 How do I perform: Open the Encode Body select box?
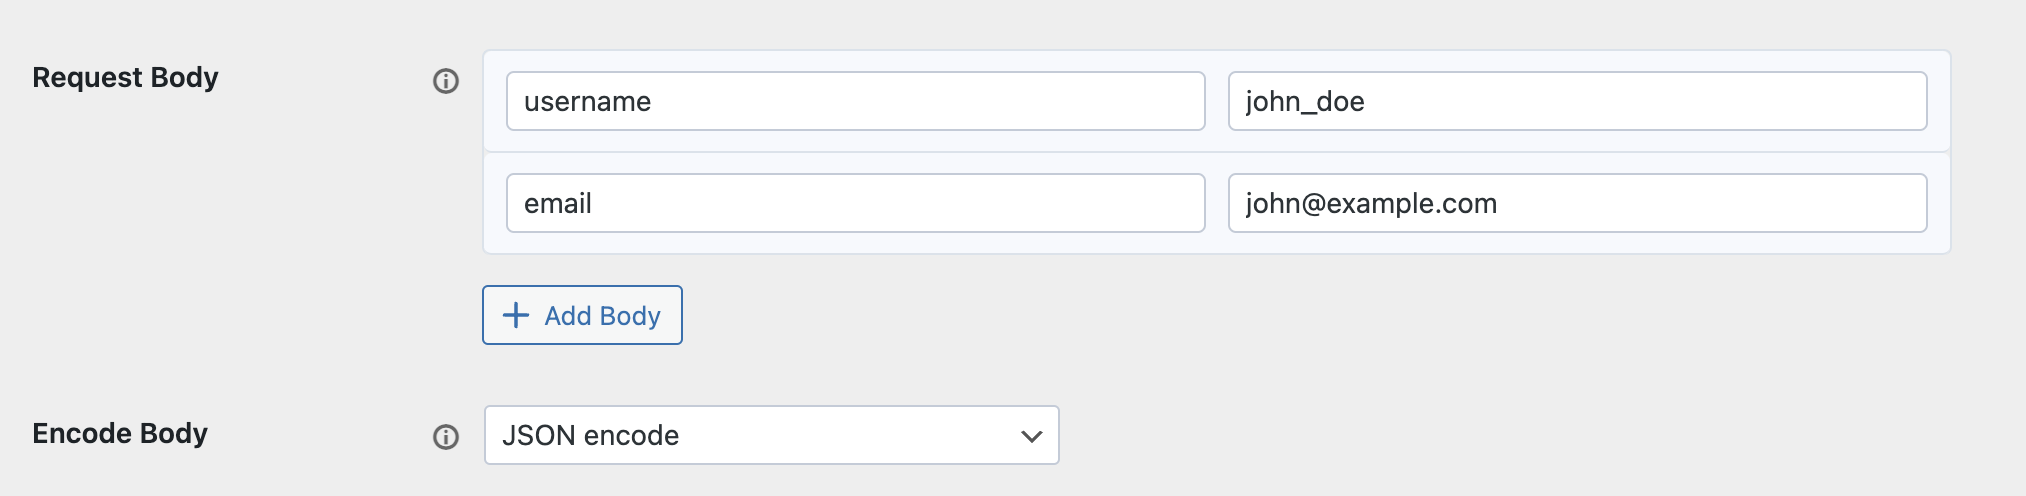click(771, 435)
